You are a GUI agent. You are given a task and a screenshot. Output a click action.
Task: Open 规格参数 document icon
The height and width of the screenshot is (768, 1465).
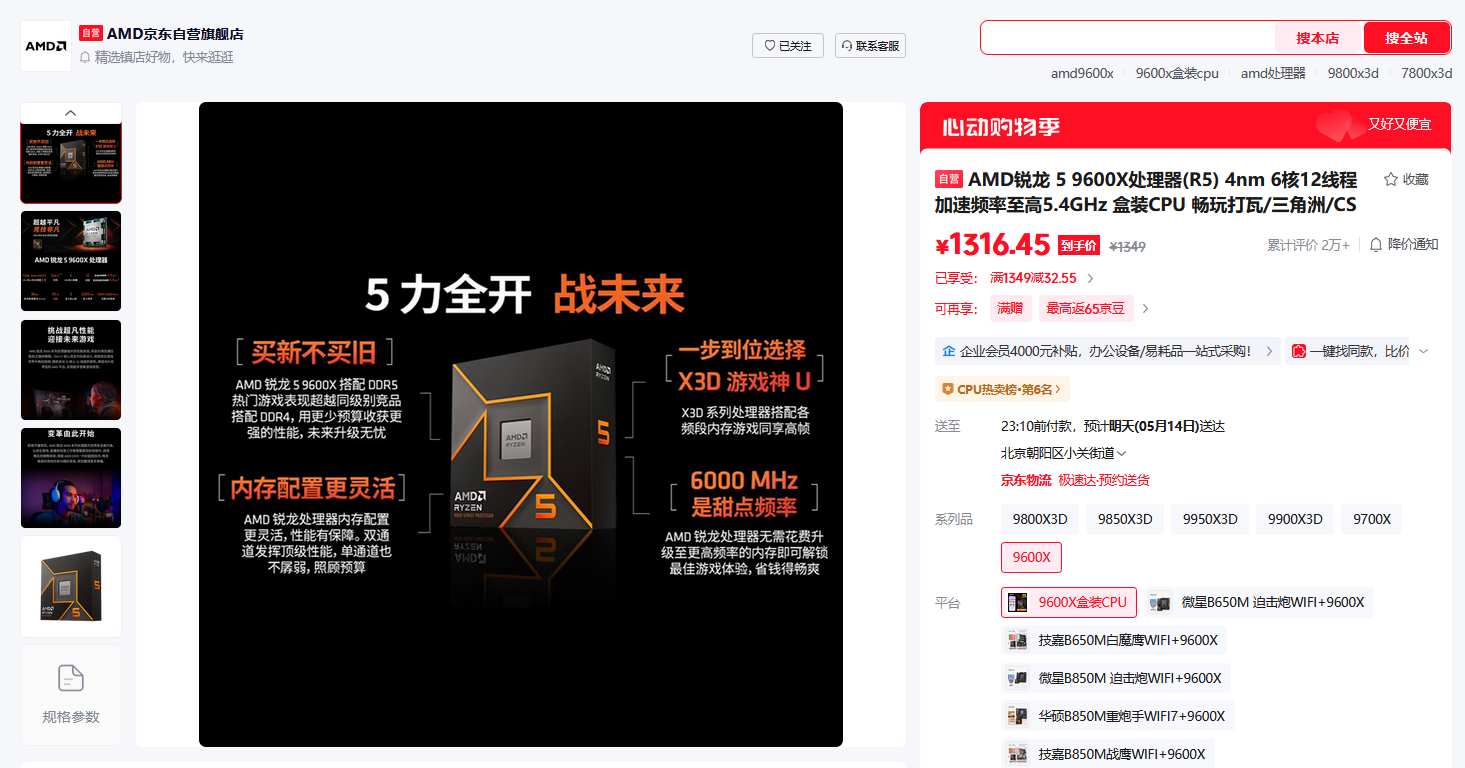point(71,678)
